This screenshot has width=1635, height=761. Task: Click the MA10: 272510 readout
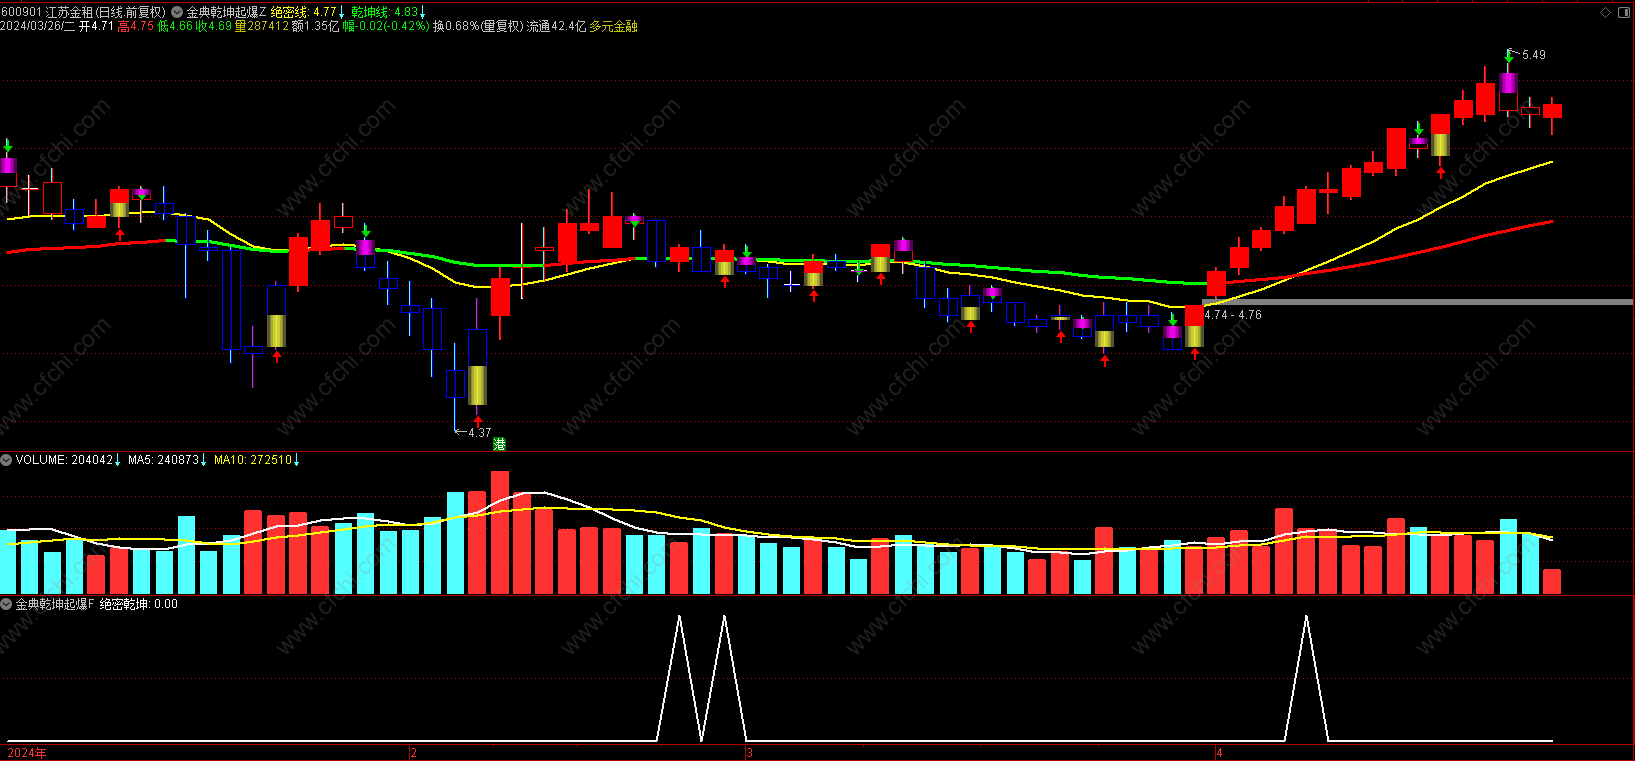click(x=253, y=460)
